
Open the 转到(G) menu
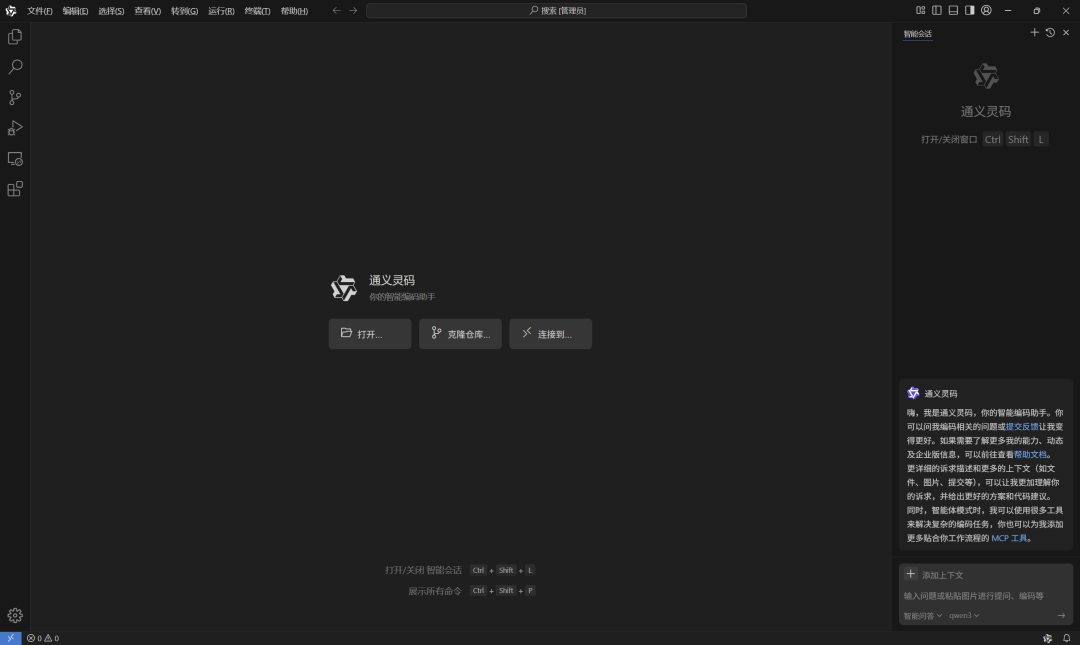(x=184, y=11)
